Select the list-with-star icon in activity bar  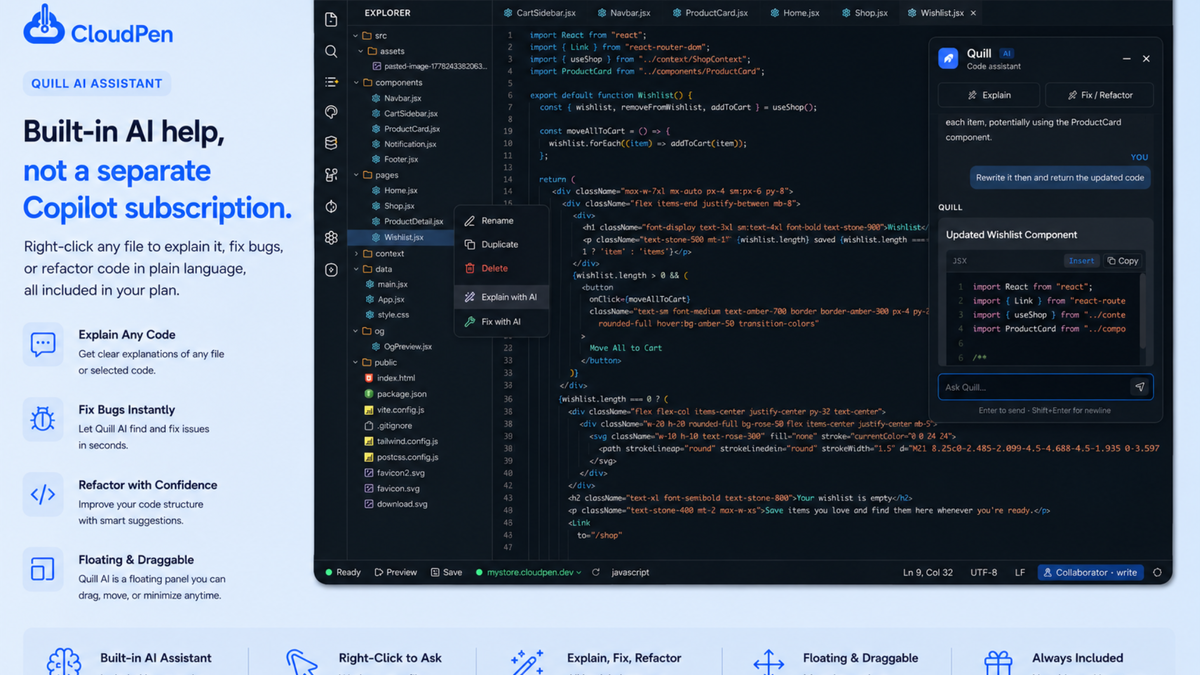click(331, 82)
